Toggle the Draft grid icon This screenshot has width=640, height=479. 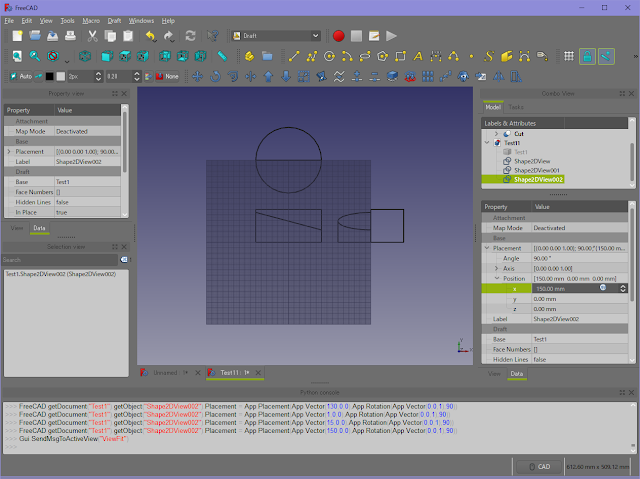[x=568, y=56]
